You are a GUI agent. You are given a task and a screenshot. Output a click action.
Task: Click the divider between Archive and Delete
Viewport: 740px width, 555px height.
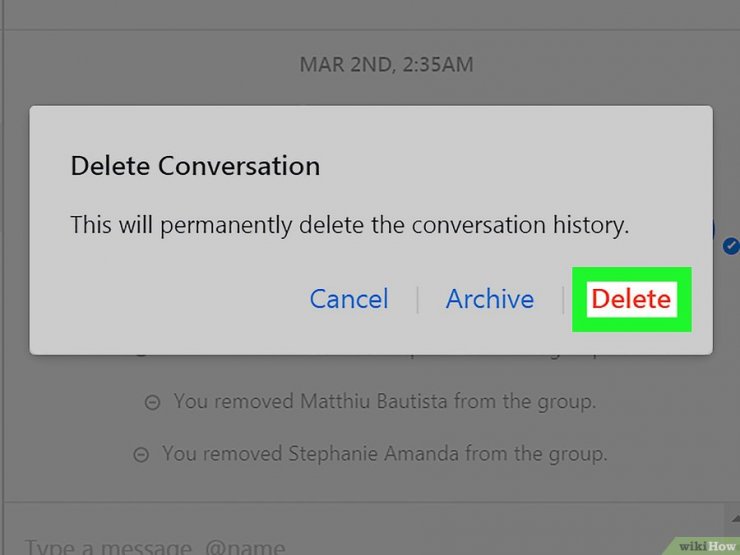[x=563, y=300]
